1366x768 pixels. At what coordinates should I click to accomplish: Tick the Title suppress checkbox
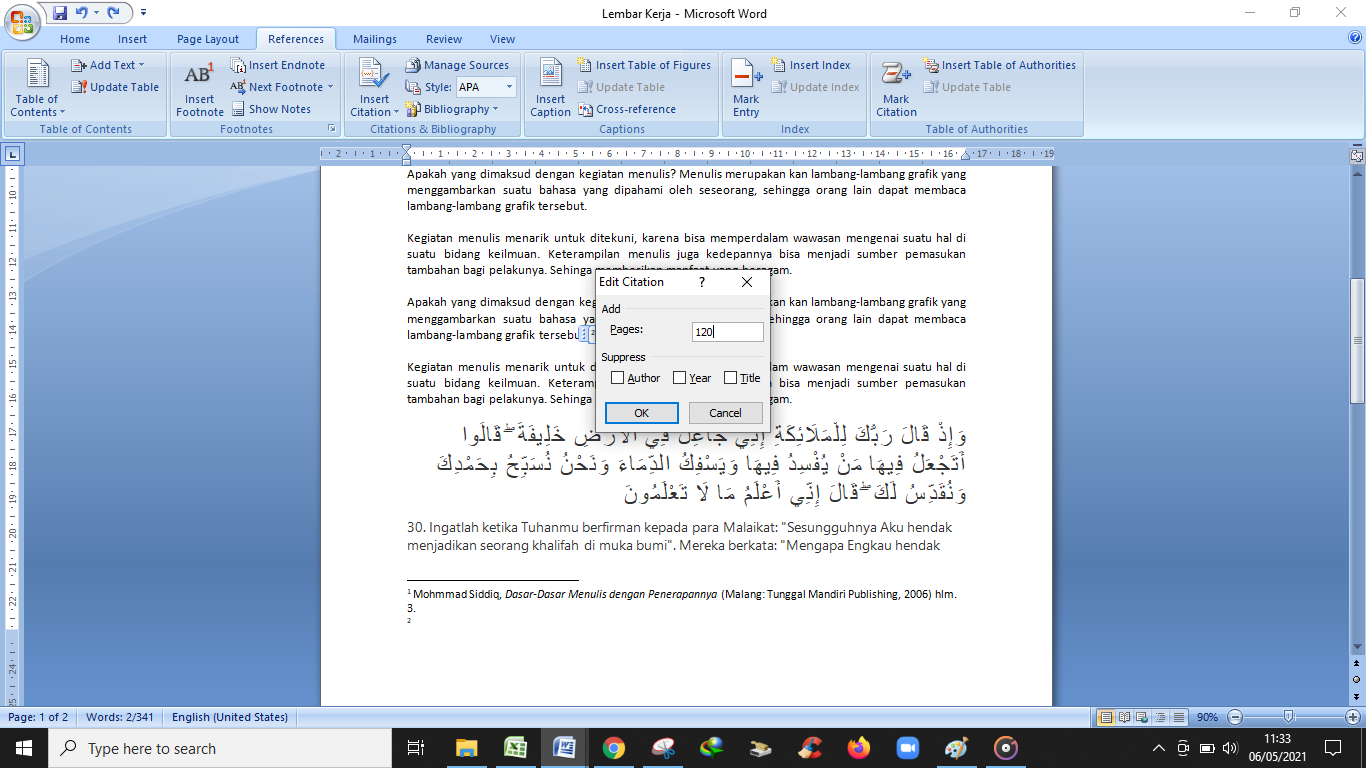[x=731, y=378]
